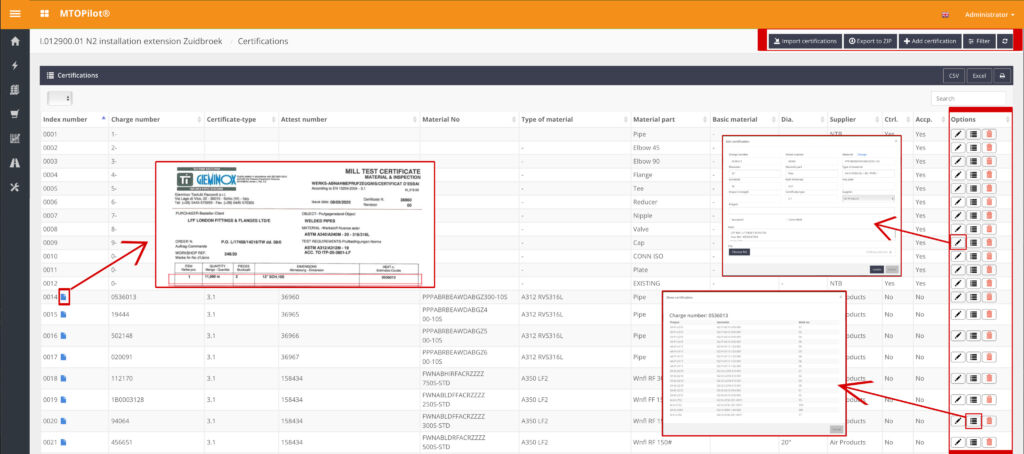Click Add certification button
The height and width of the screenshot is (454, 1024).
928,41
